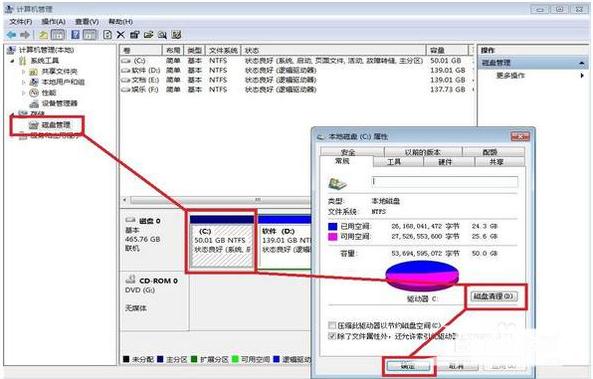Select the 软件 (D:) partition block in disk map
The width and height of the screenshot is (593, 379).
[285, 241]
